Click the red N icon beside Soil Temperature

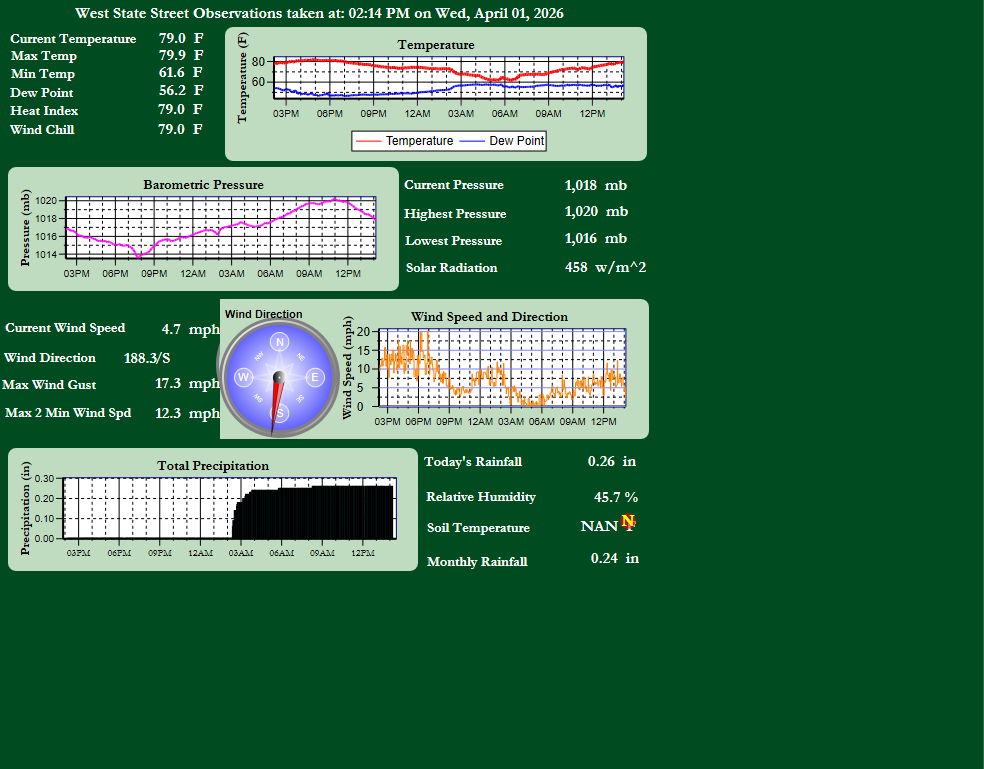tap(627, 521)
